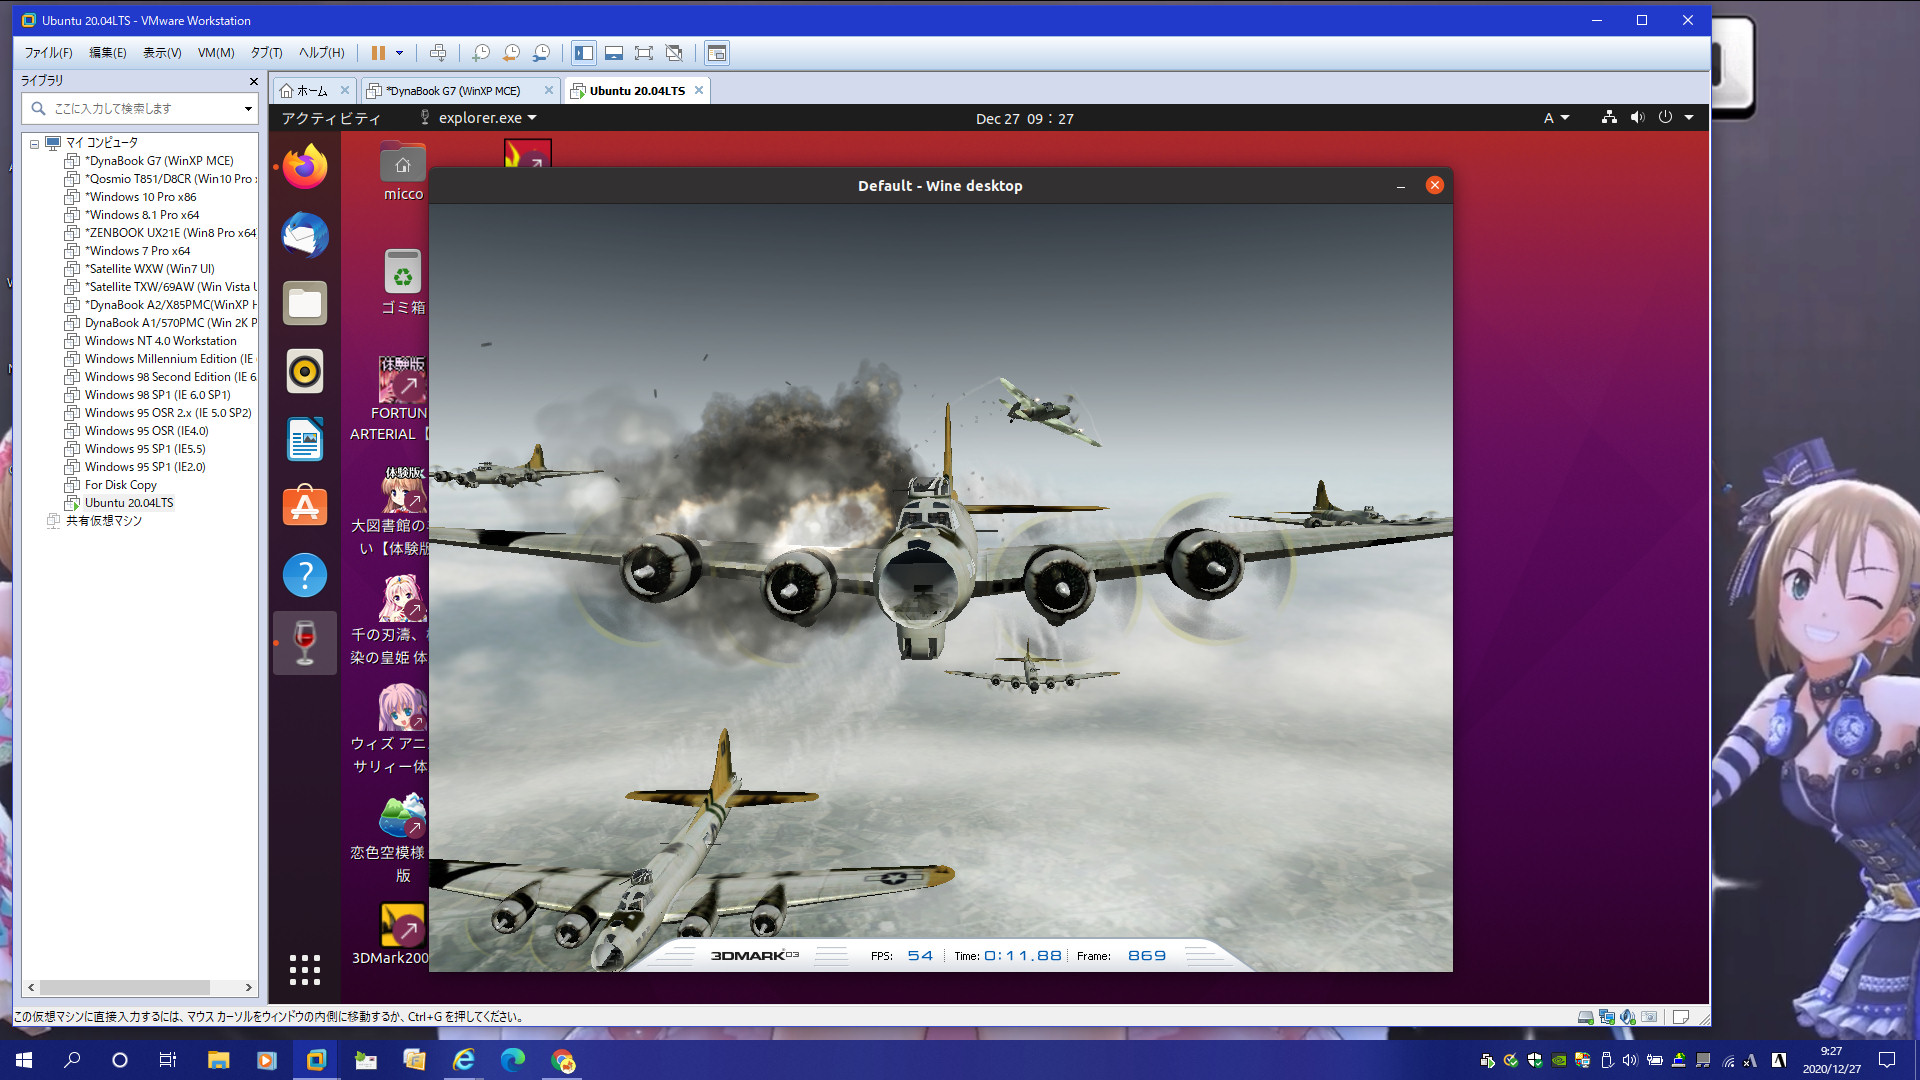1920x1080 pixels.
Task: Toggle console view button in toolbar
Action: pyautogui.click(x=717, y=53)
